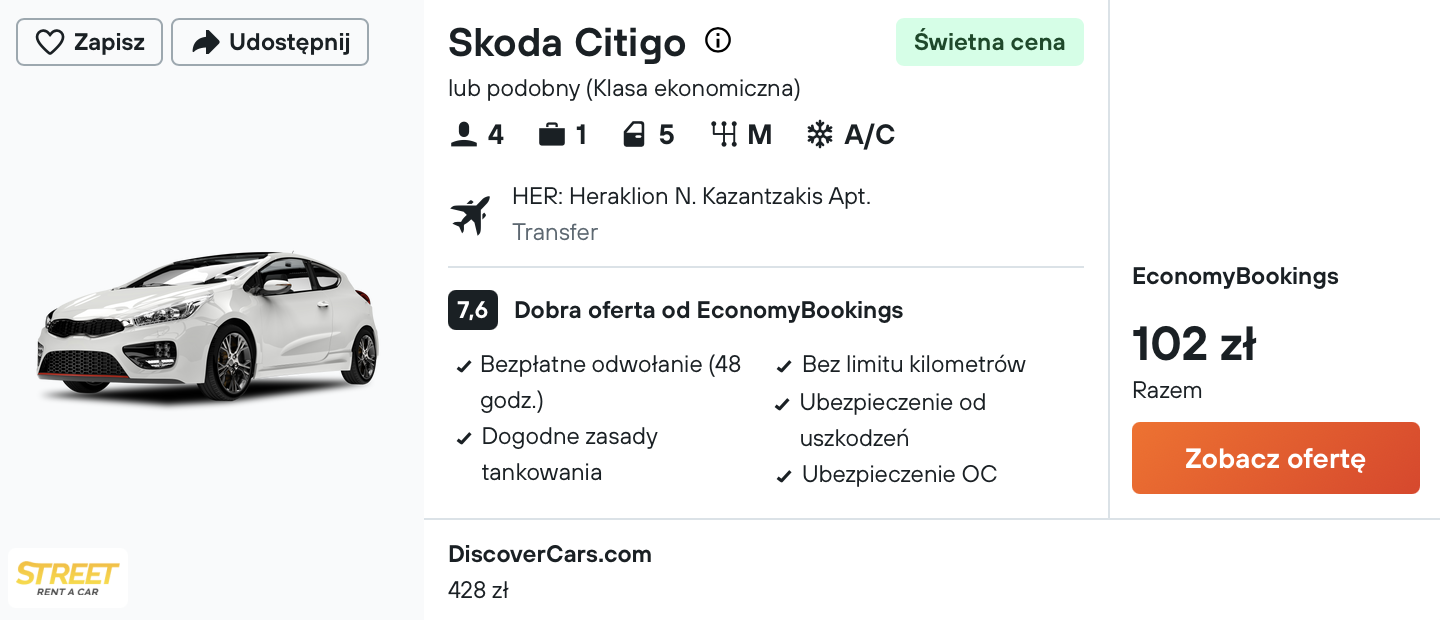
Task: Click the Skoda Citigo car title
Action: (x=567, y=42)
